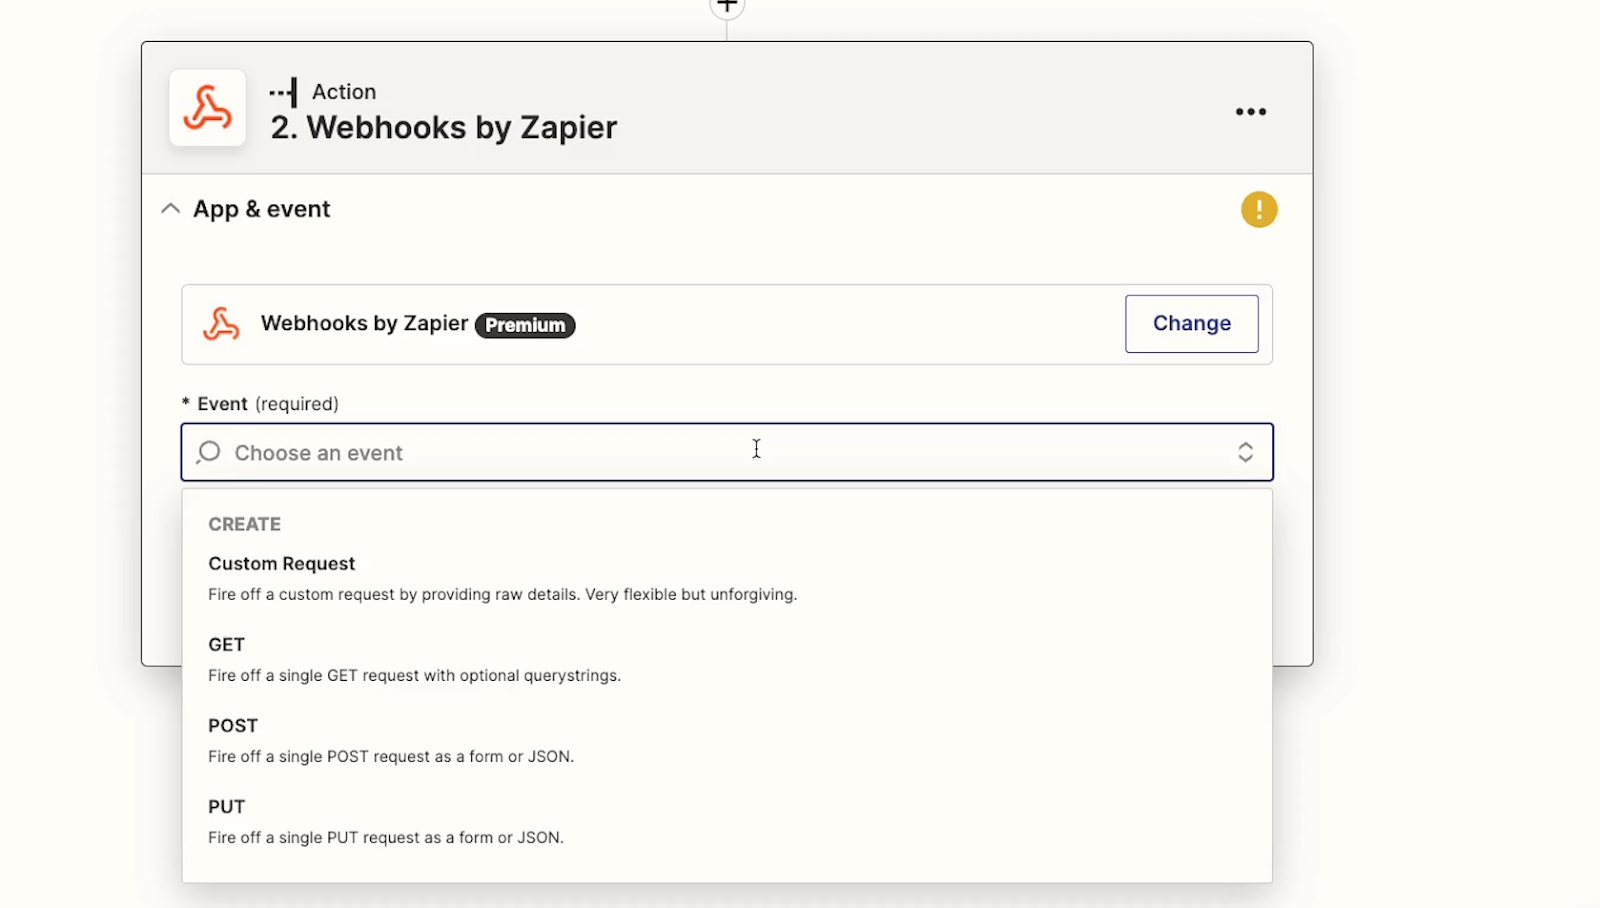Click the Webhooks by Zapier app name

(x=364, y=323)
